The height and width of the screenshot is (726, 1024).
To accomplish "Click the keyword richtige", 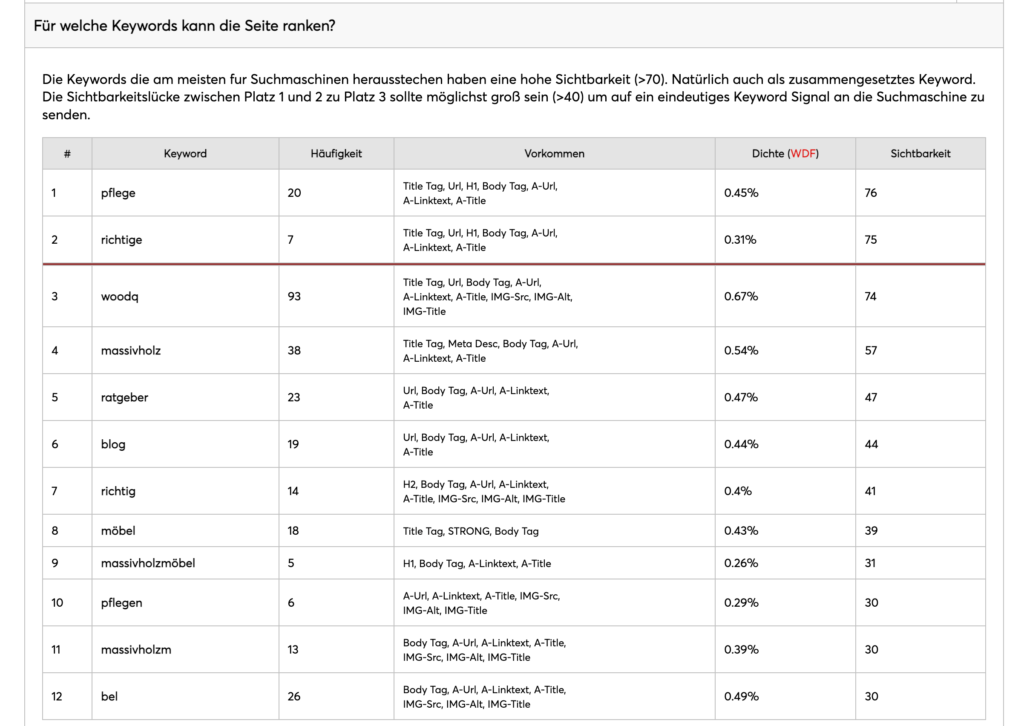I will pyautogui.click(x=121, y=240).
